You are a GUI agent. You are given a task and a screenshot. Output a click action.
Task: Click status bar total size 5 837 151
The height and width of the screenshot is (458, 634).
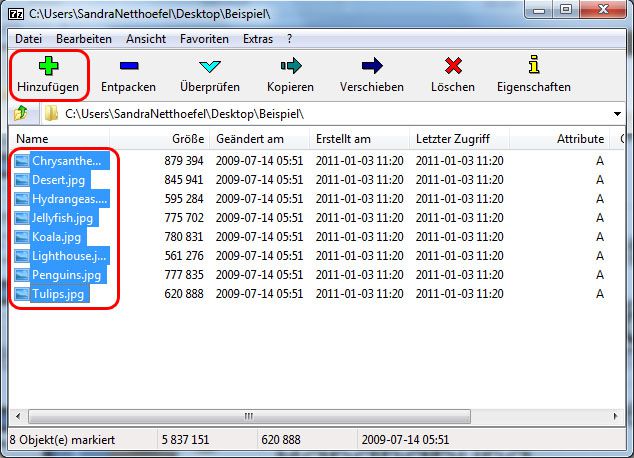coord(186,440)
